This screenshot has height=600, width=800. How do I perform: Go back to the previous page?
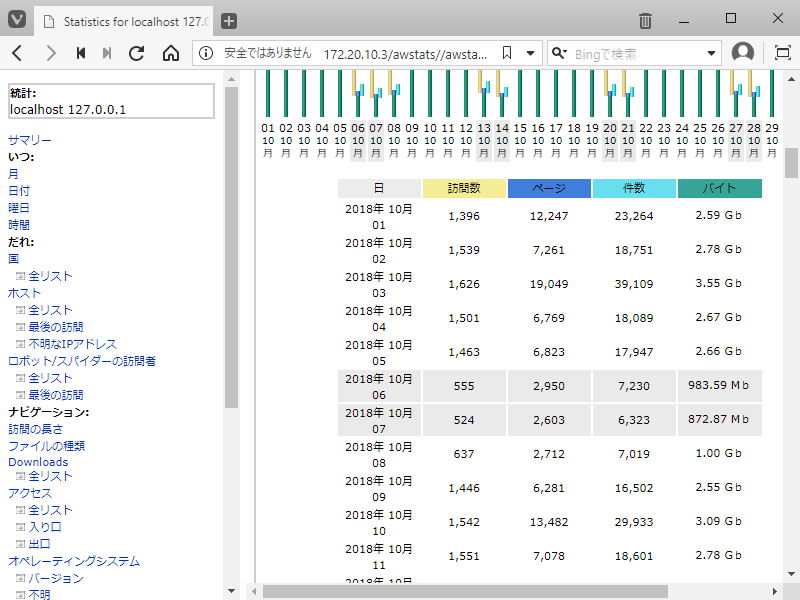(18, 53)
